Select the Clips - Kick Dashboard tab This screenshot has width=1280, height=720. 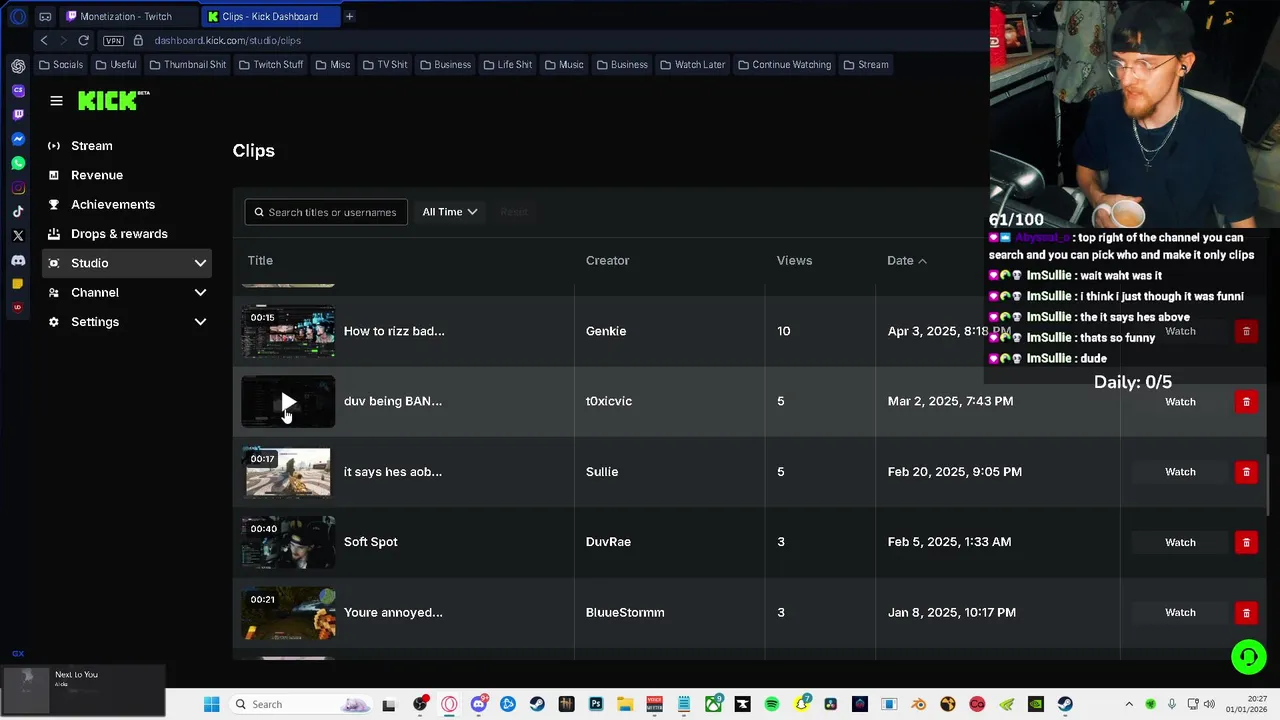tap(270, 16)
